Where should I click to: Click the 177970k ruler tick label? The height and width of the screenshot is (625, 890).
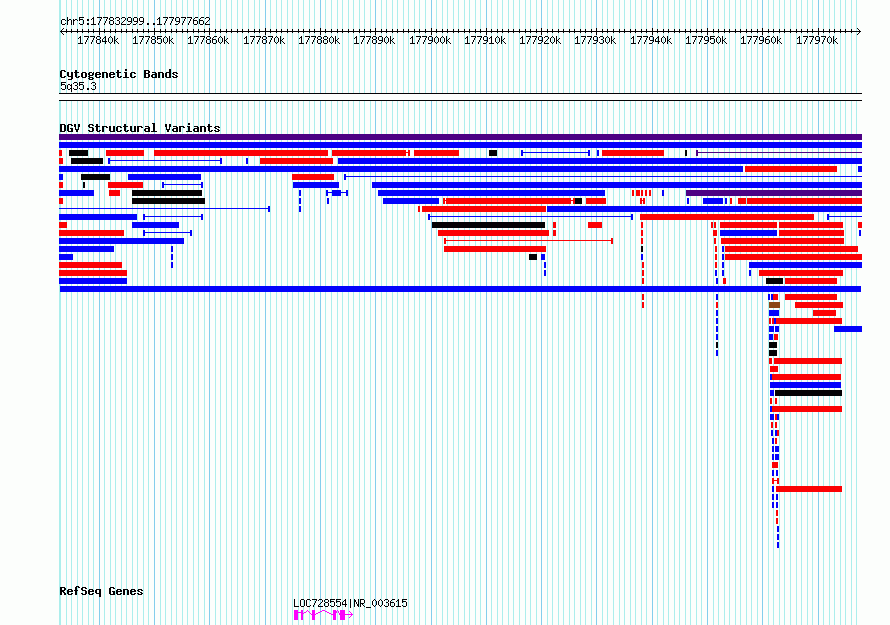817,40
